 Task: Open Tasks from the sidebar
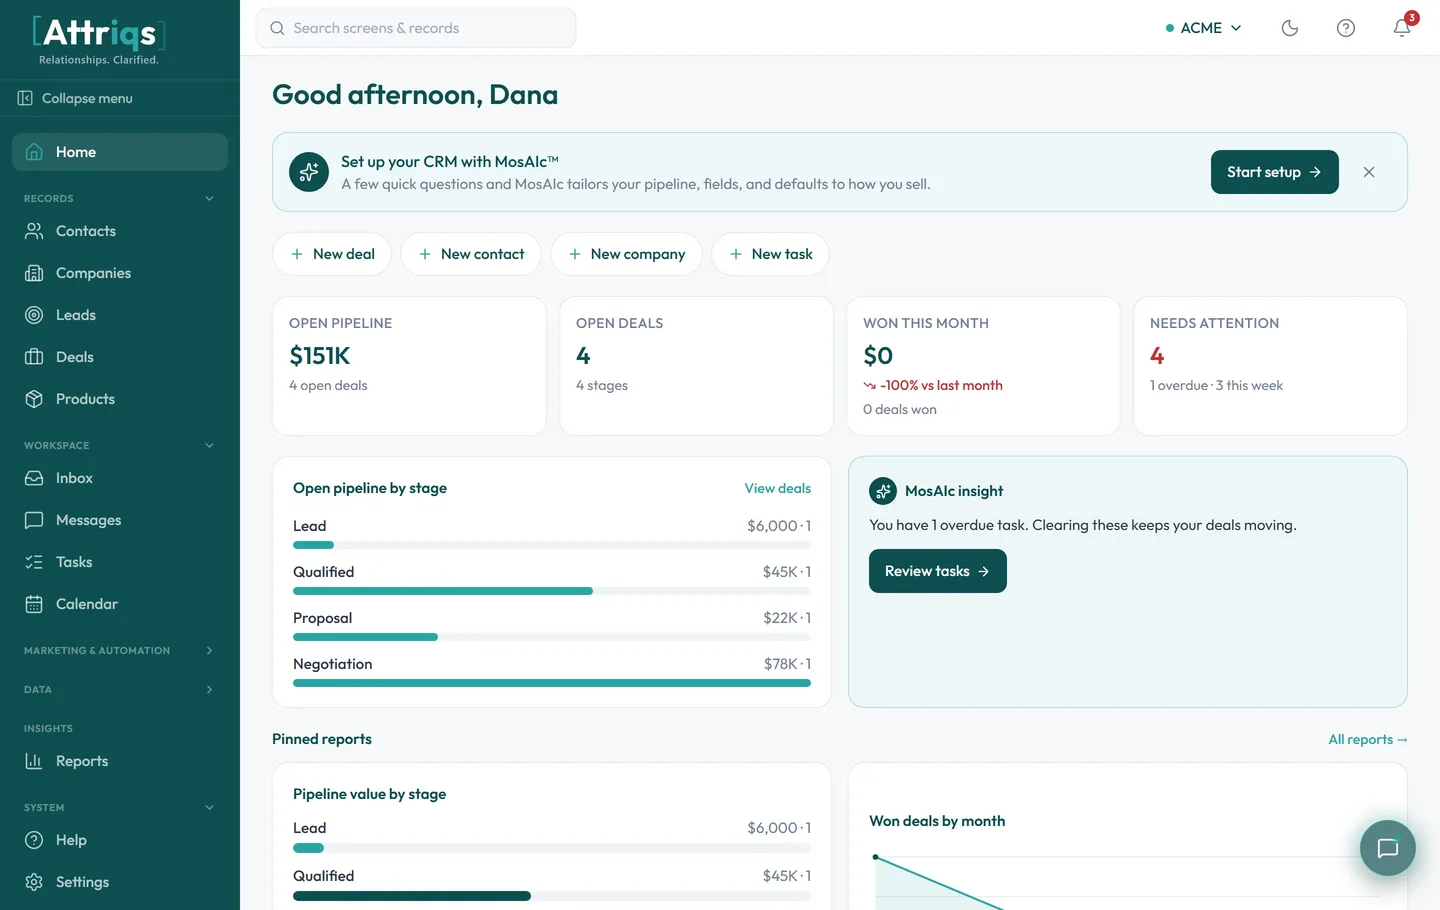pyautogui.click(x=120, y=562)
